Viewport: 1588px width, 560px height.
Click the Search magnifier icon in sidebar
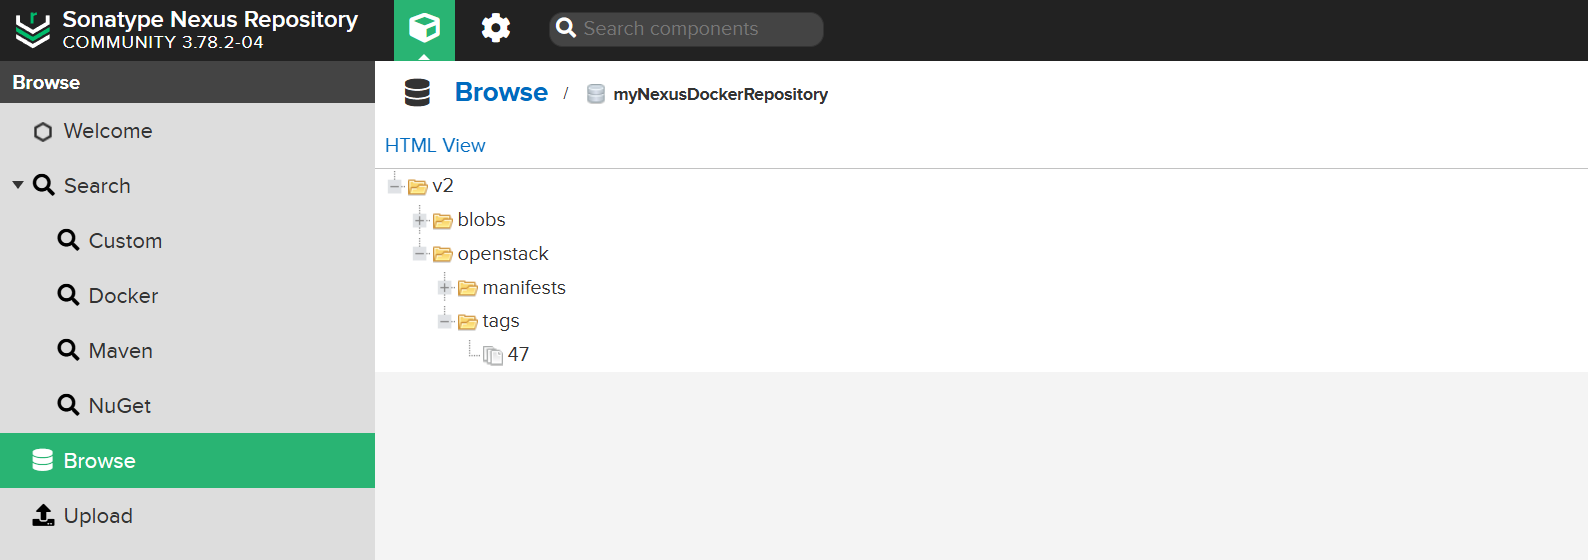pos(44,185)
